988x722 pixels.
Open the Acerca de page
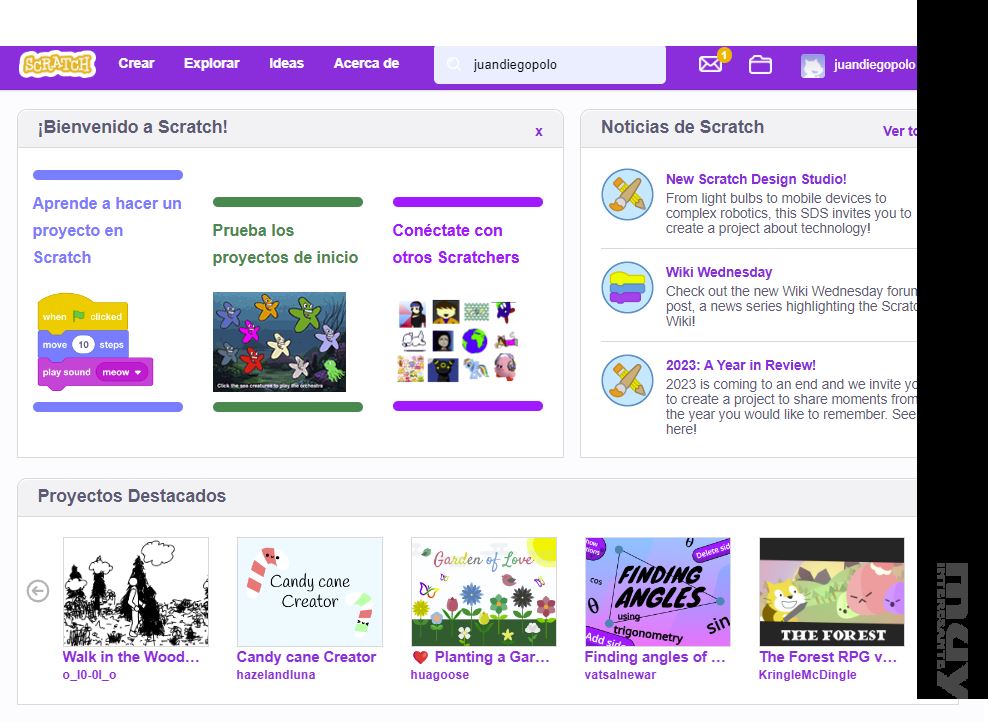(366, 63)
